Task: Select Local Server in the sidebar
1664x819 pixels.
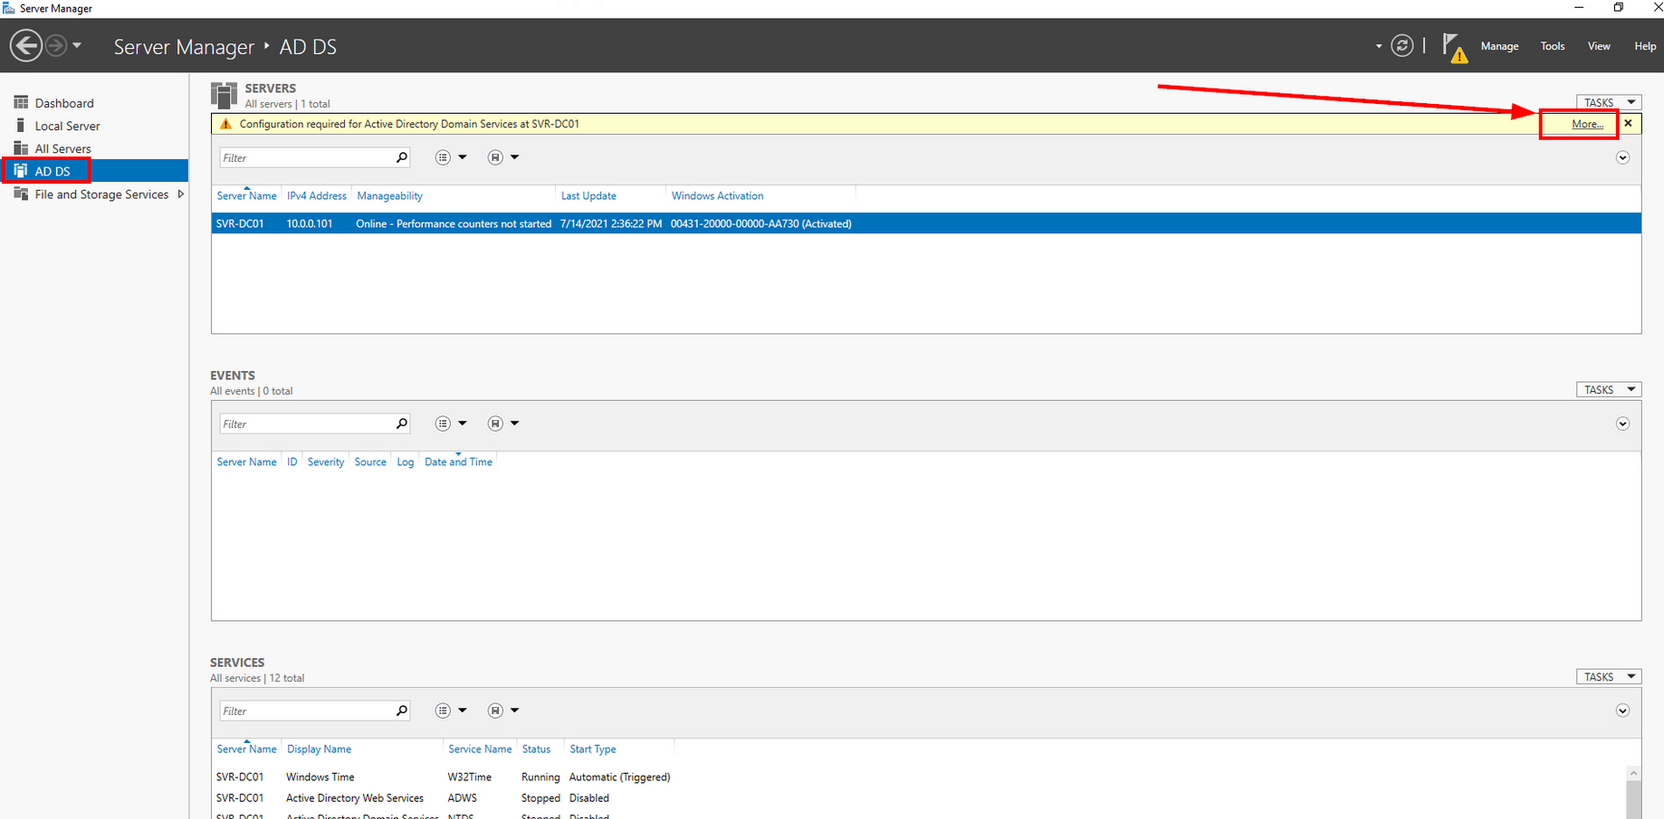Action: [67, 126]
